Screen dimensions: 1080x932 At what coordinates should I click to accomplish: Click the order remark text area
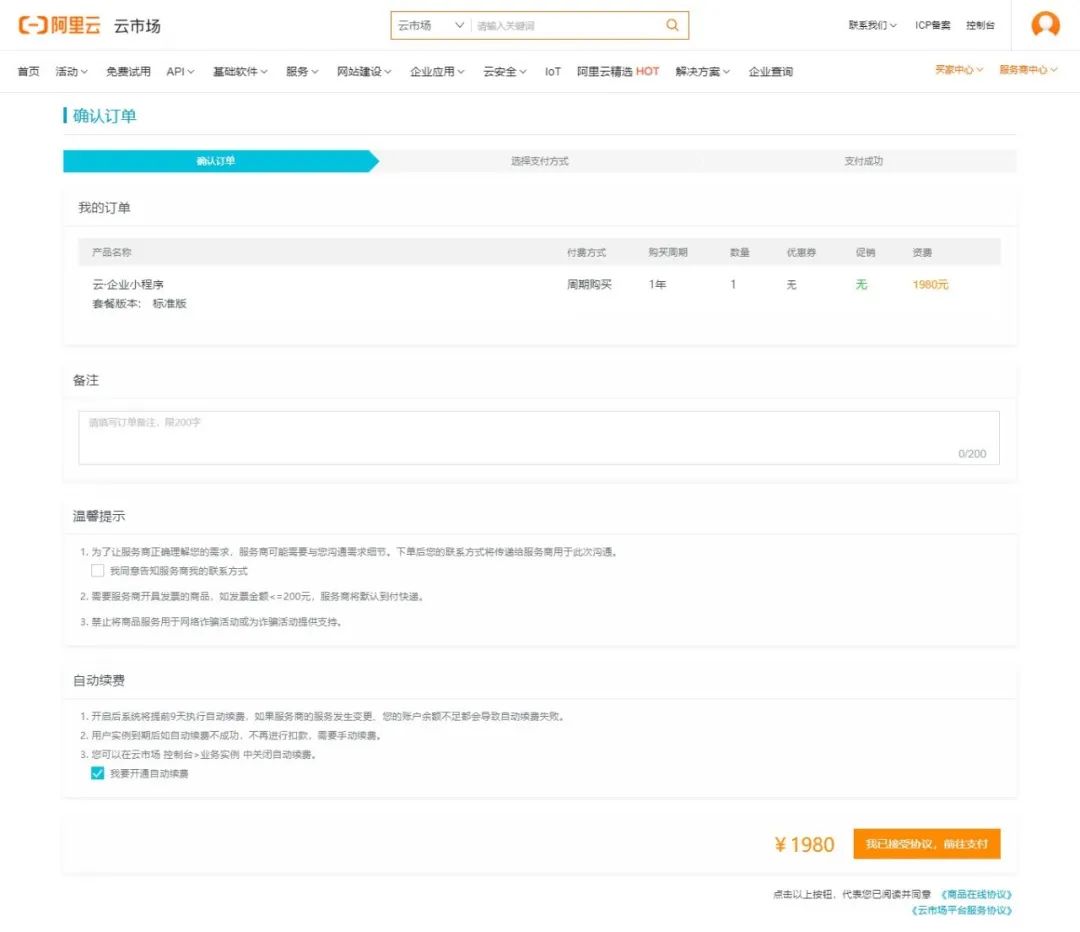pyautogui.click(x=539, y=438)
